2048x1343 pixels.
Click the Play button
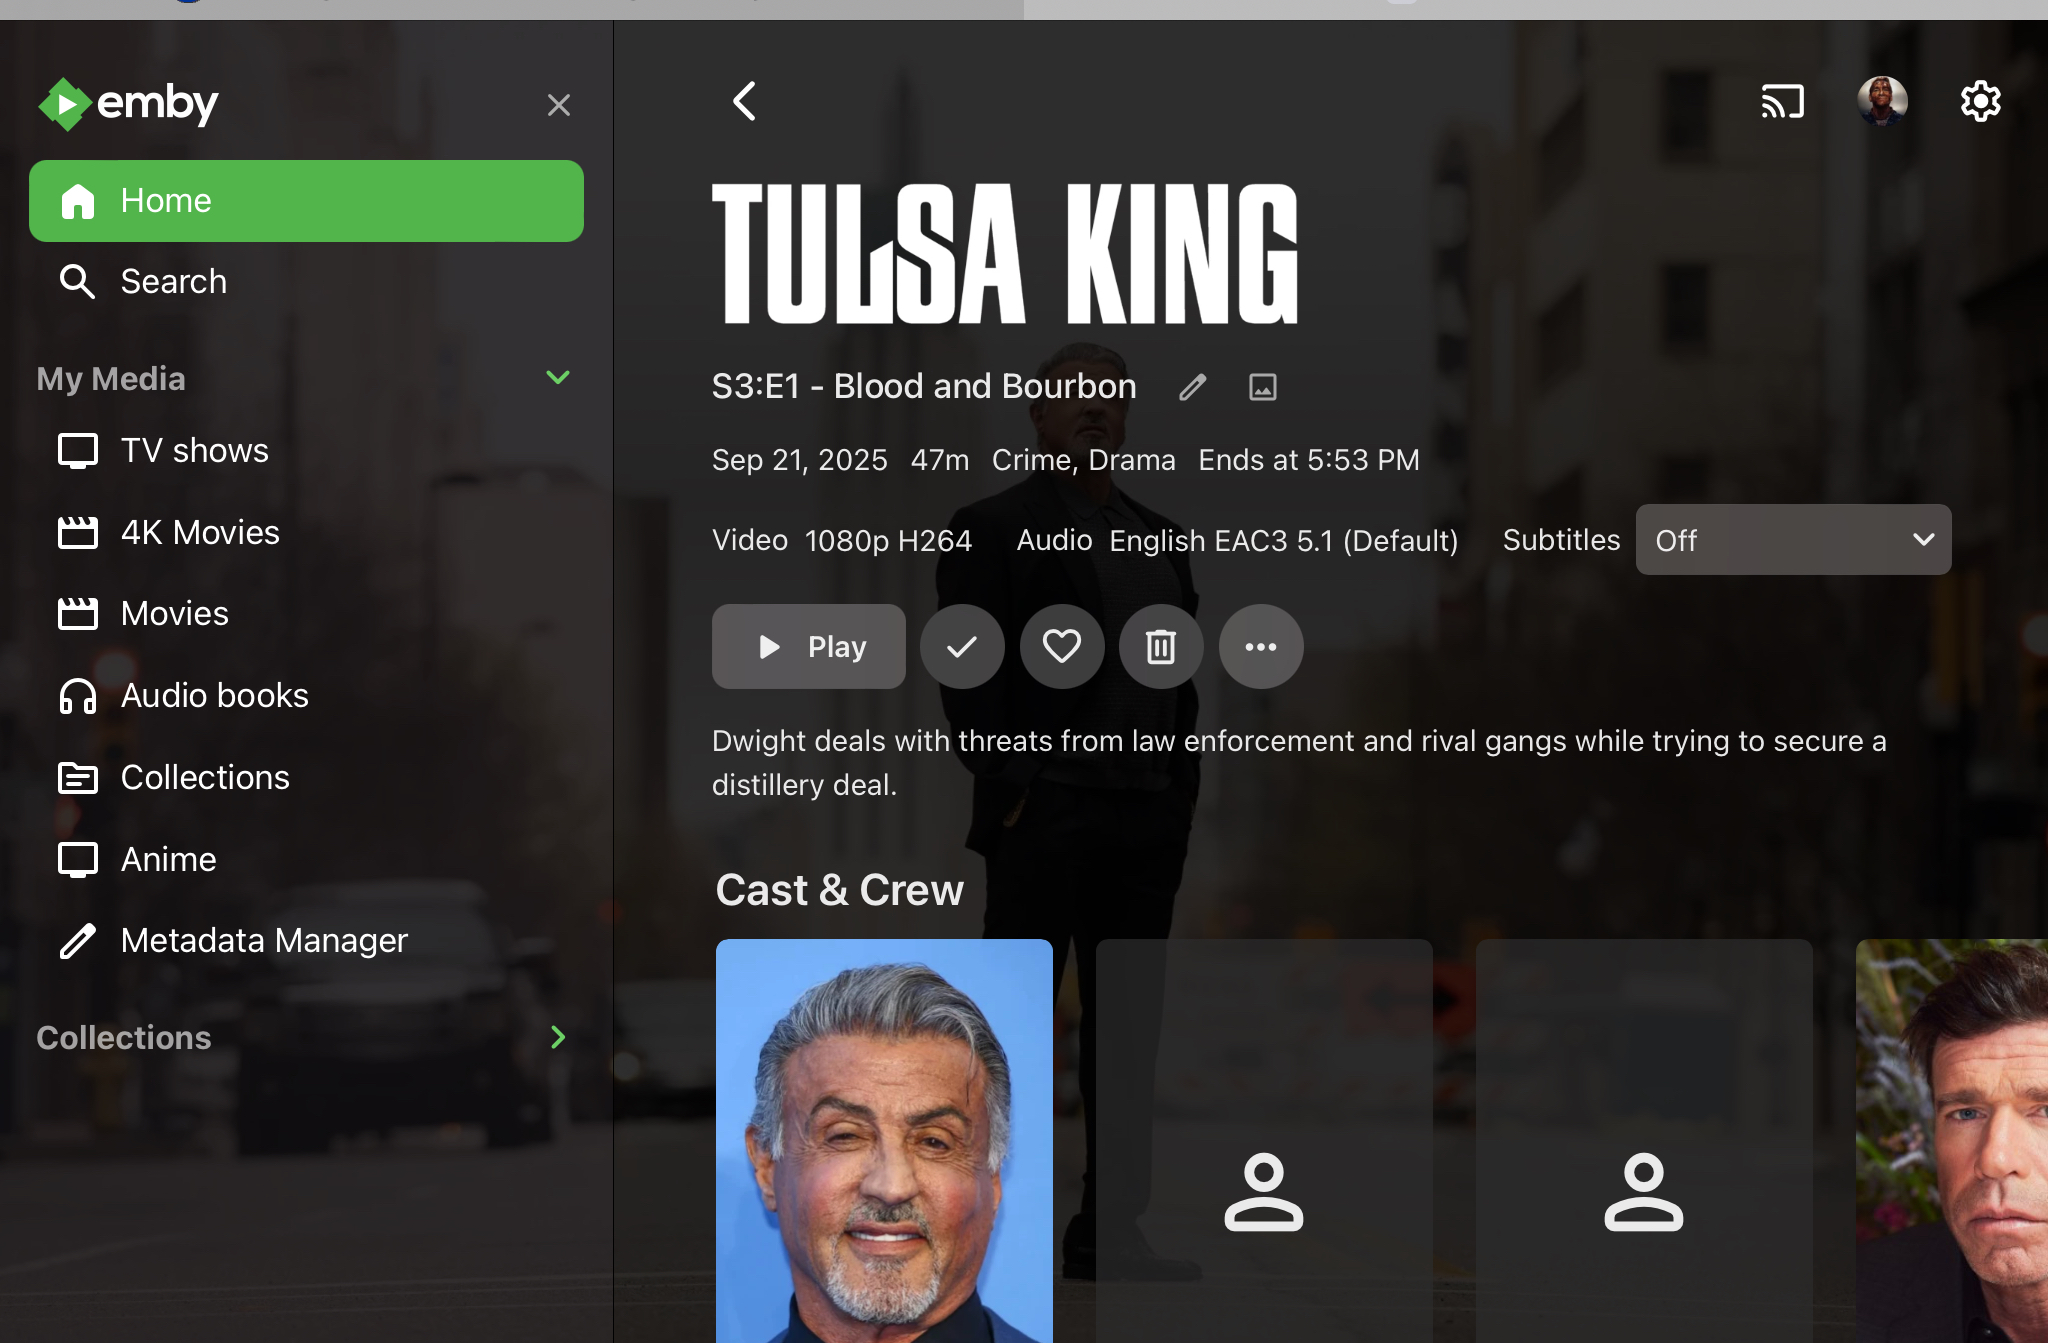click(x=808, y=647)
